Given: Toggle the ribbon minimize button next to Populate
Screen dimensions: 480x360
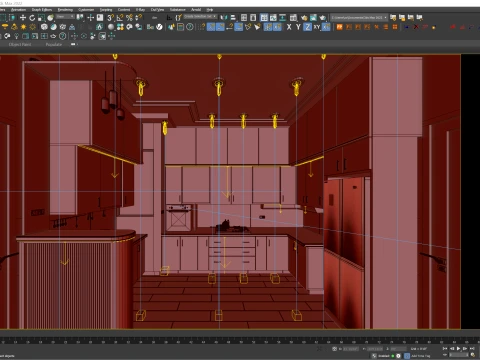Looking at the screenshot, I should coord(74,44).
